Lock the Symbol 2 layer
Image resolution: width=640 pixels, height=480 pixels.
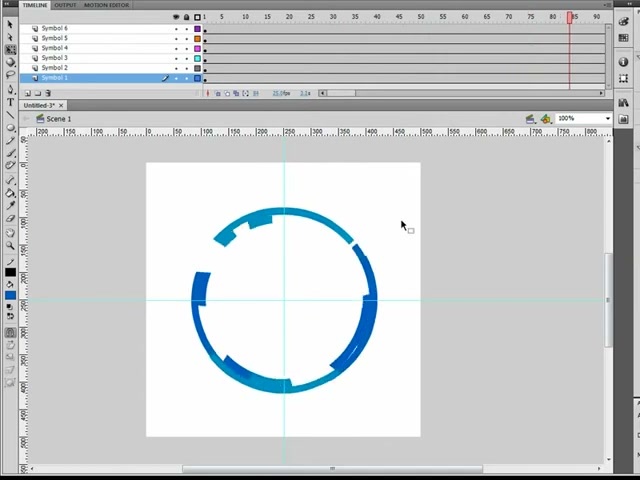click(187, 69)
